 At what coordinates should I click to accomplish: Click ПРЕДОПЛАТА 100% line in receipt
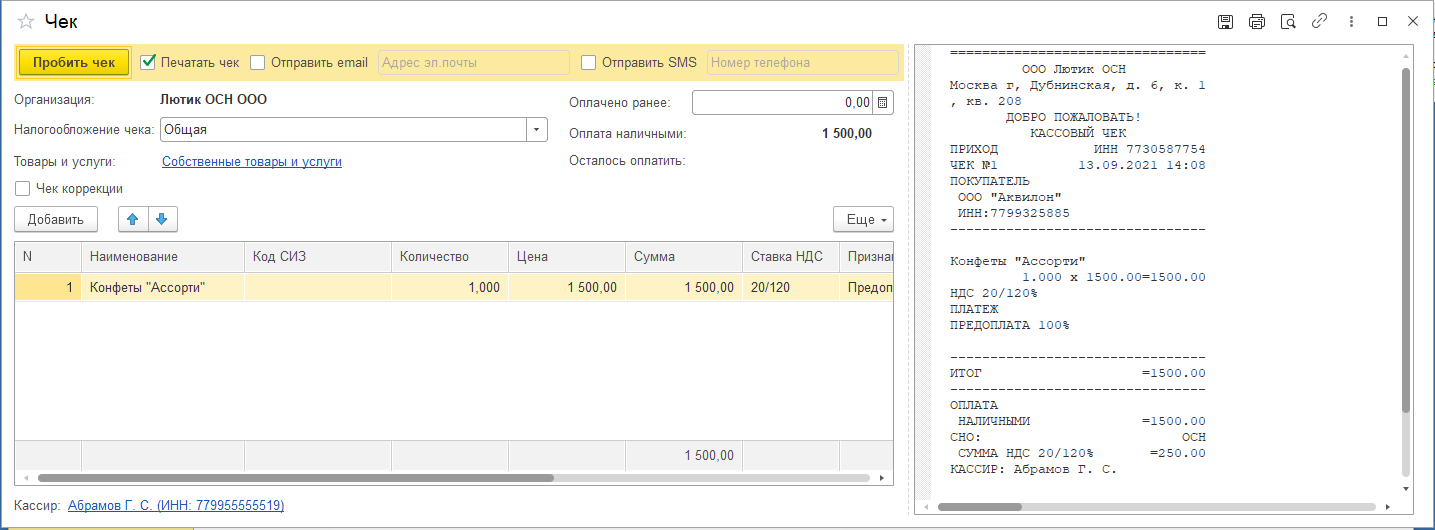1009,325
